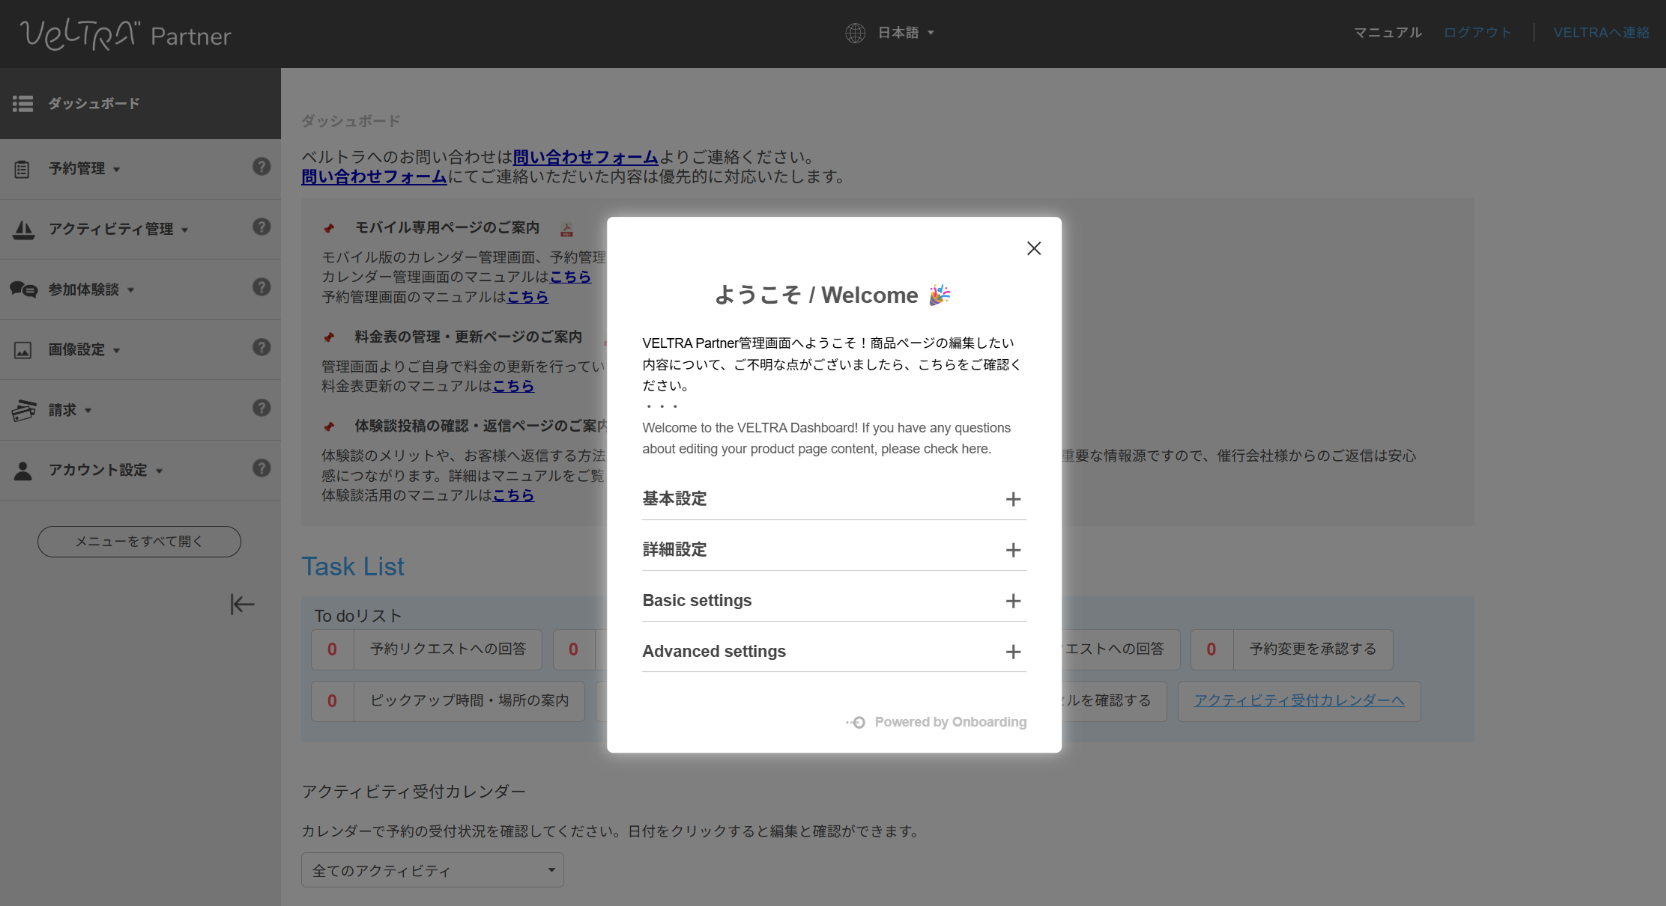
Task: Expand the アカウント設定 sidebar menu
Action: (x=105, y=471)
